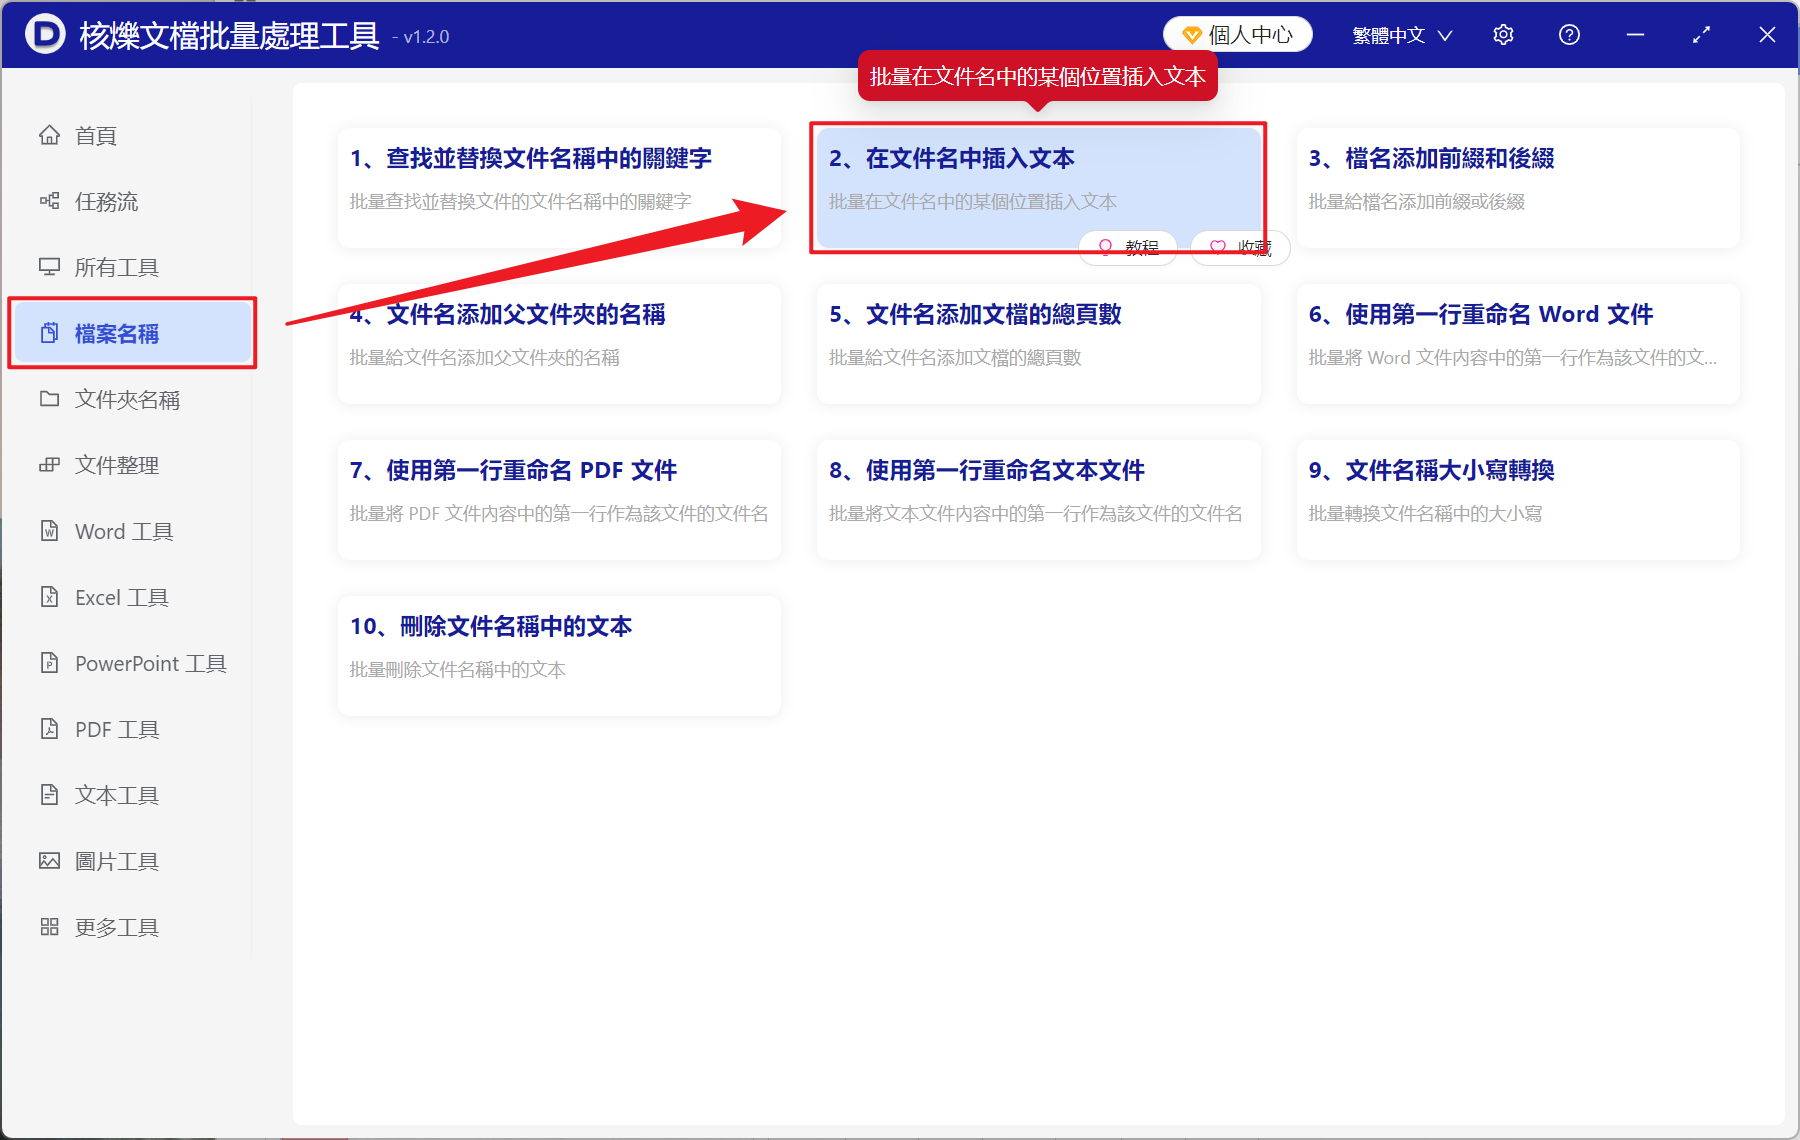Expand the 更多工具 sidebar item
This screenshot has height=1140, width=1800.
[114, 926]
